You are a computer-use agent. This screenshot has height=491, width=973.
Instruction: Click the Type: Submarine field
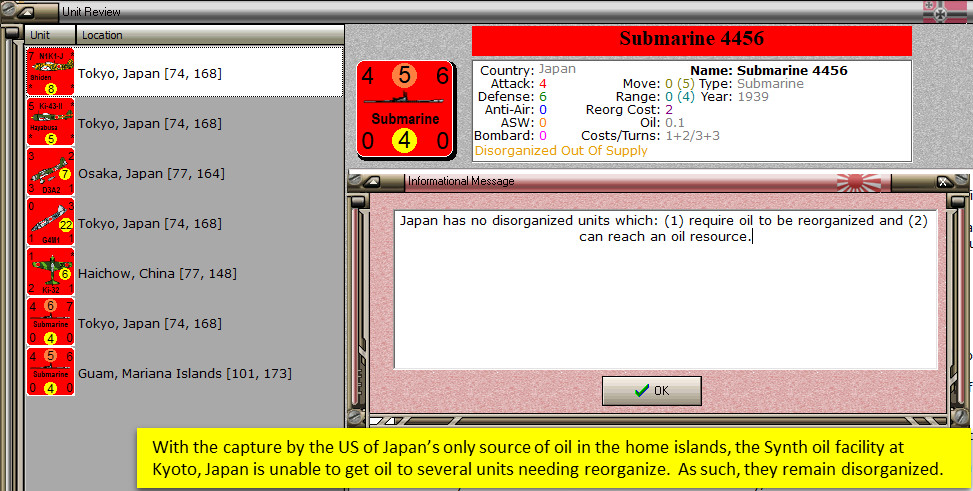[751, 84]
